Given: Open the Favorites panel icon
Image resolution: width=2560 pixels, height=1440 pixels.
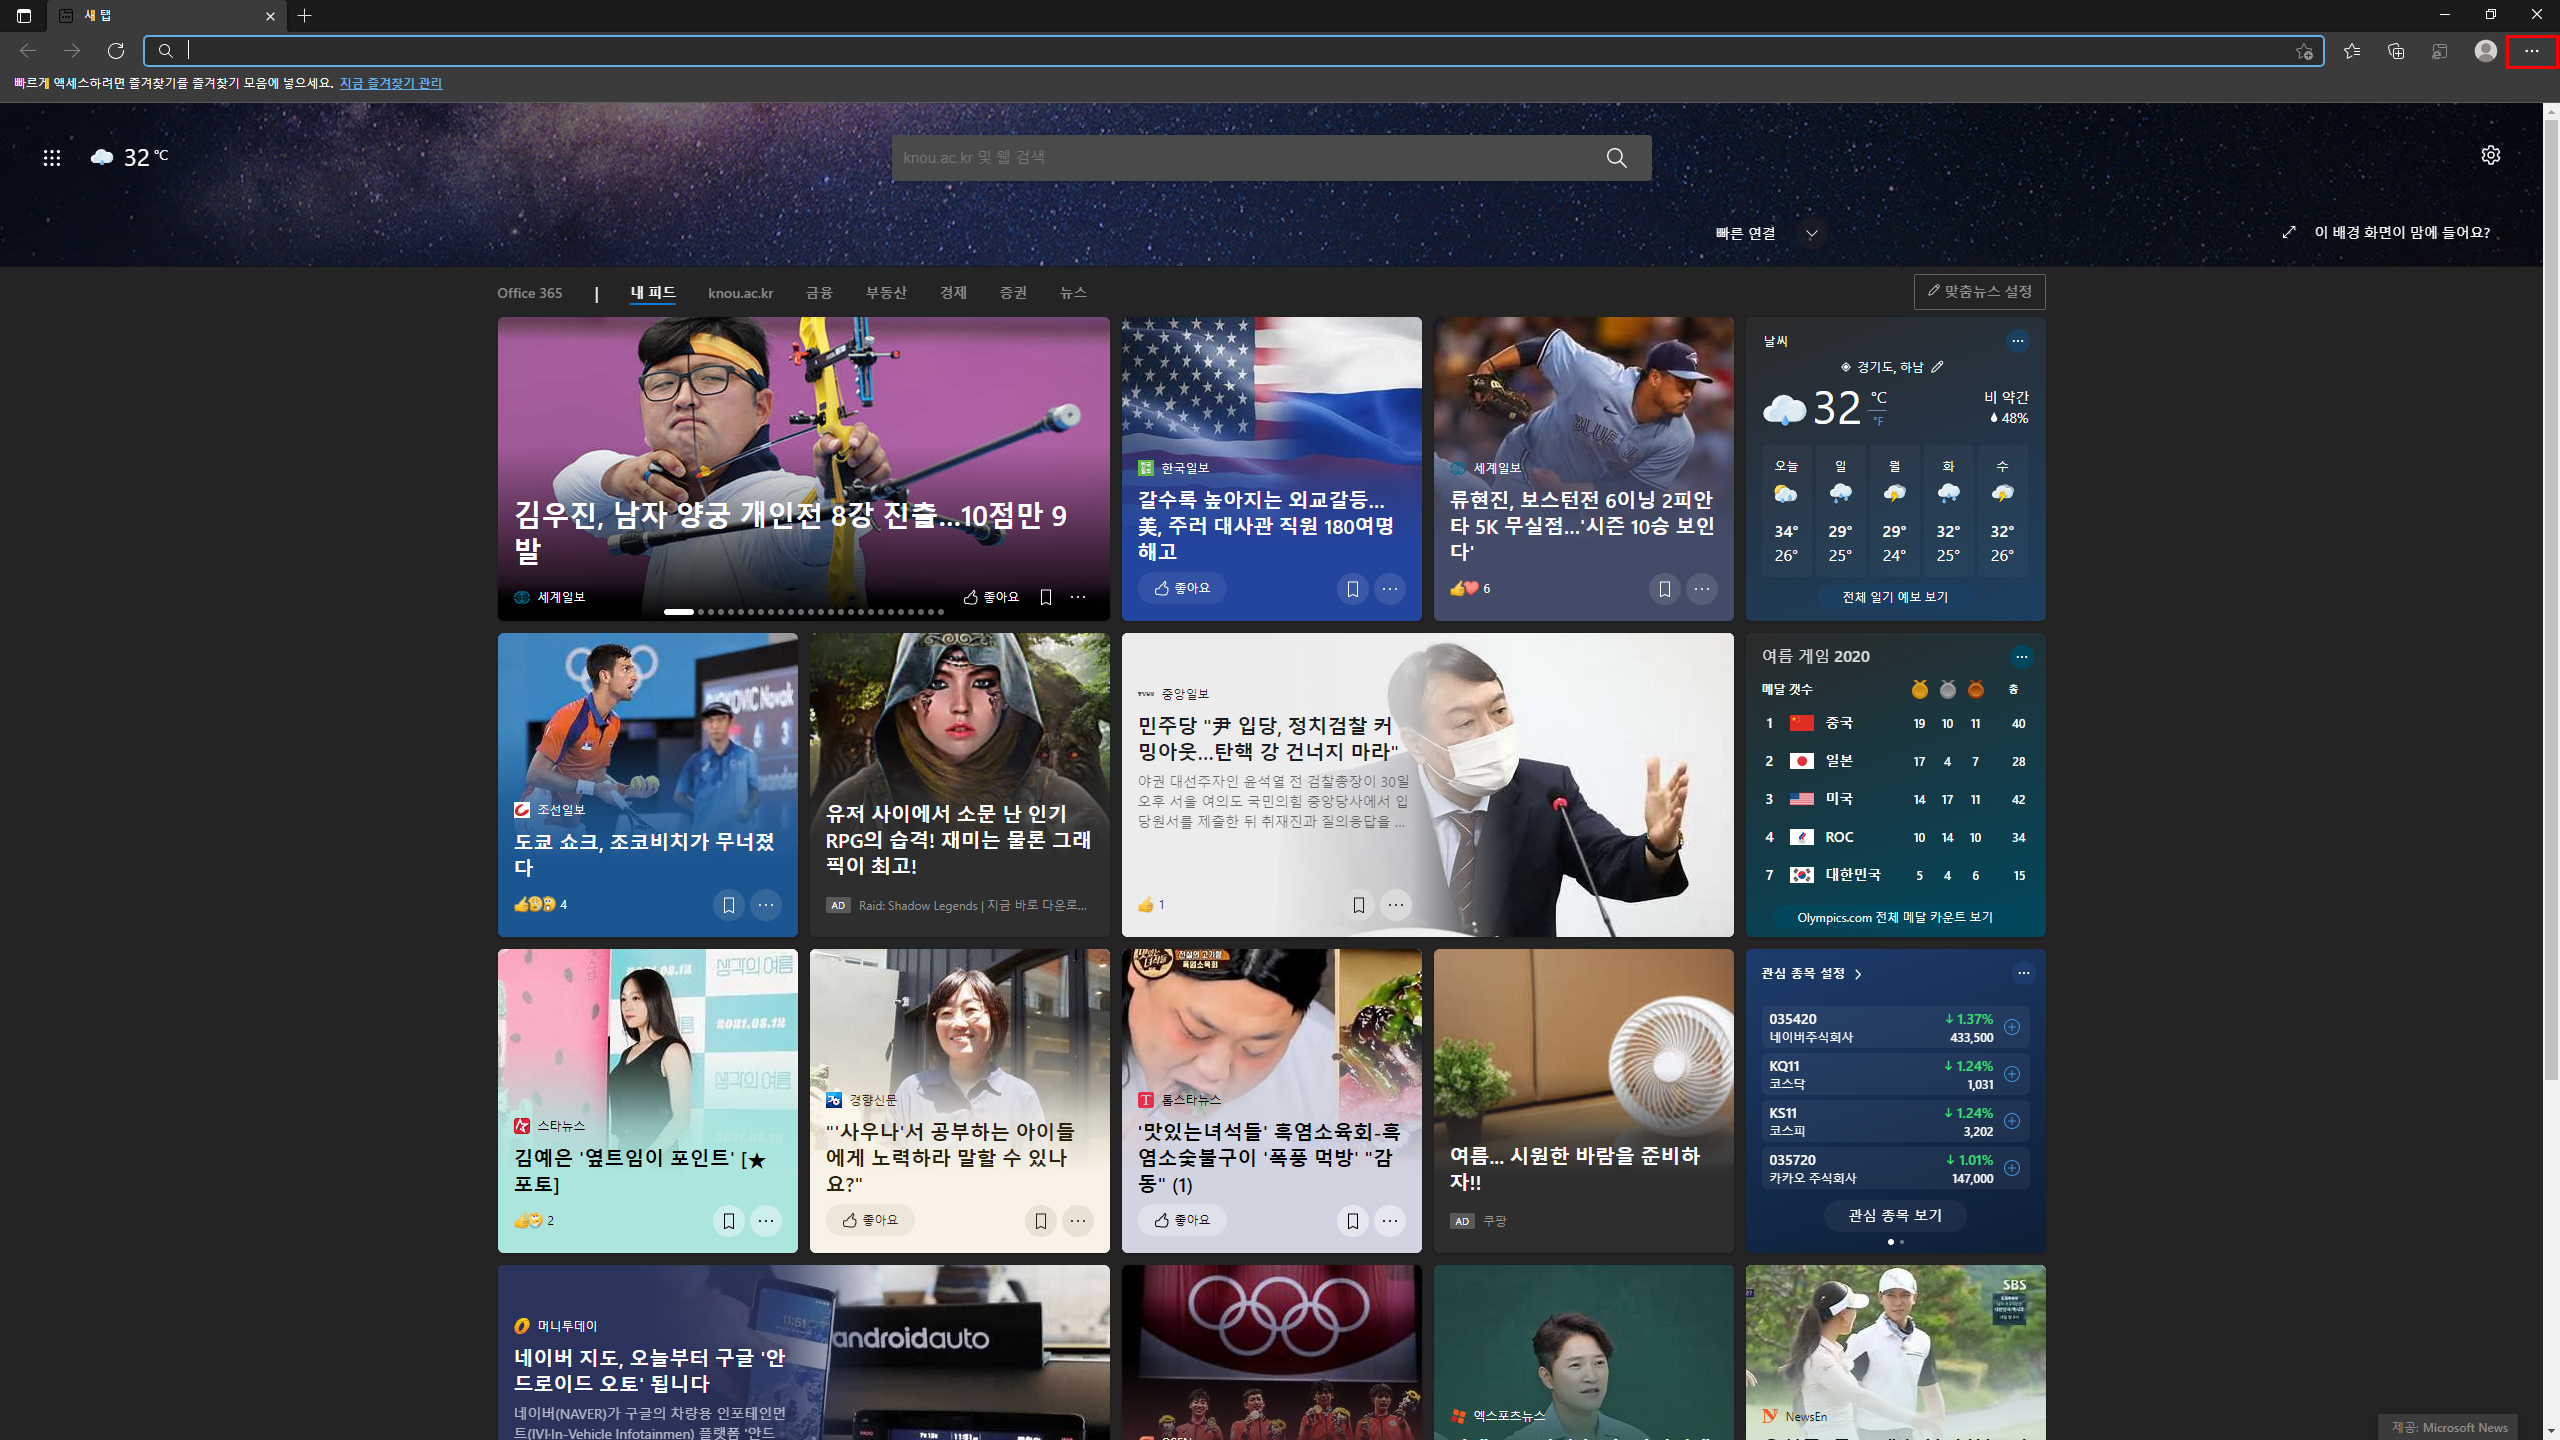Looking at the screenshot, I should [2351, 51].
